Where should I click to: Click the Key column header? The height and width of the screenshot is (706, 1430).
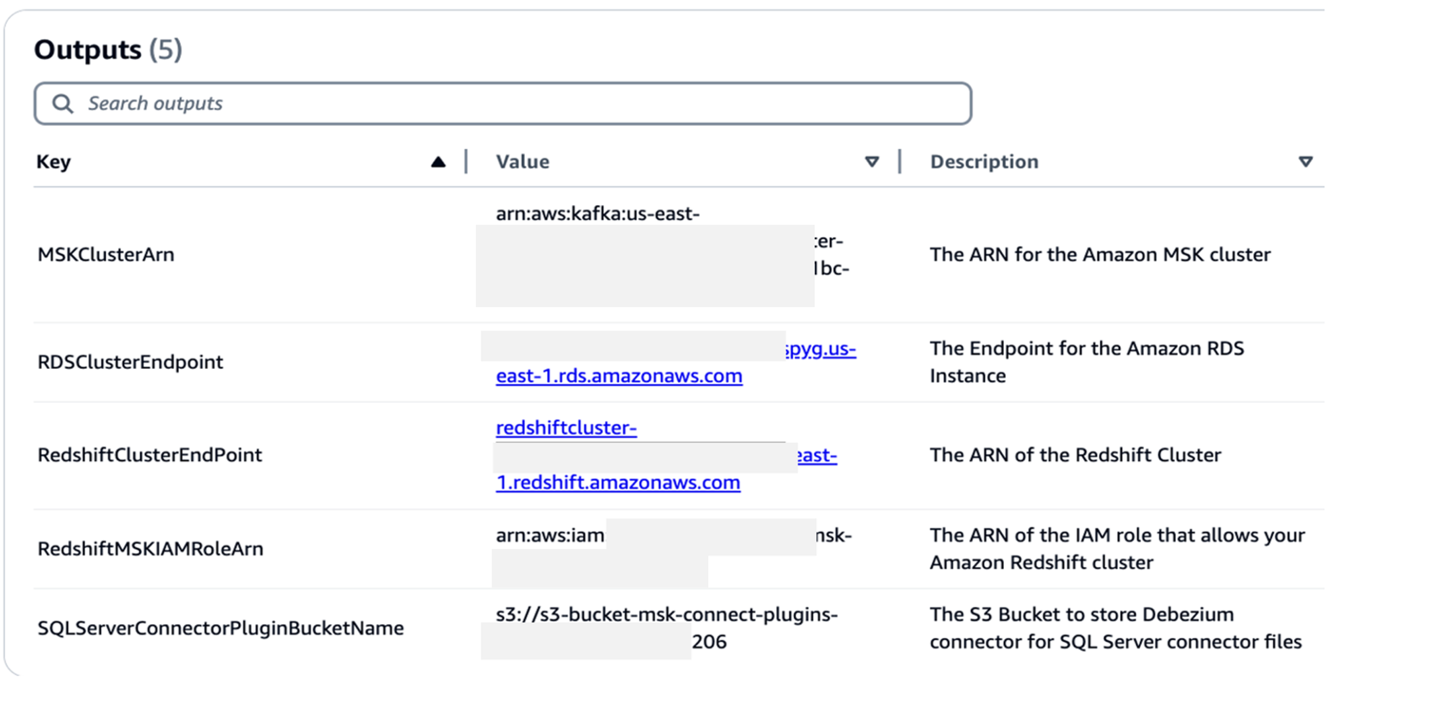54,162
